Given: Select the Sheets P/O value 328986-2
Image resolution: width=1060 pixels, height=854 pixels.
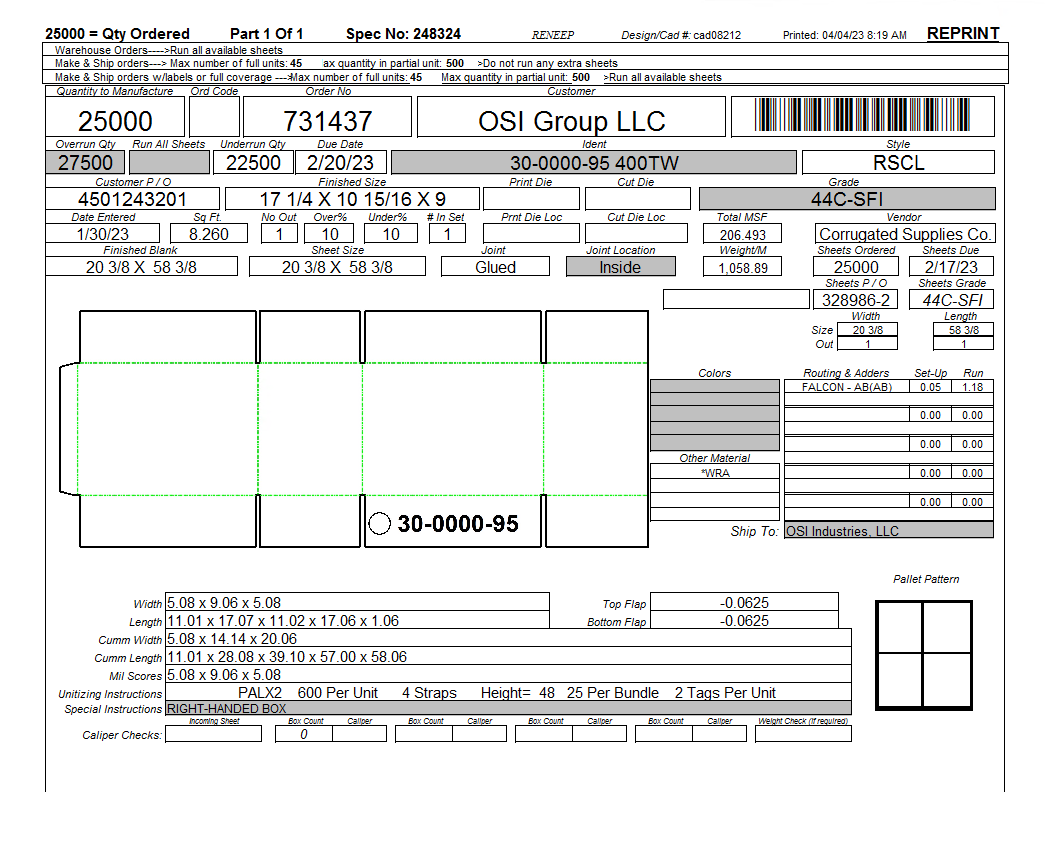Looking at the screenshot, I should point(856,300).
